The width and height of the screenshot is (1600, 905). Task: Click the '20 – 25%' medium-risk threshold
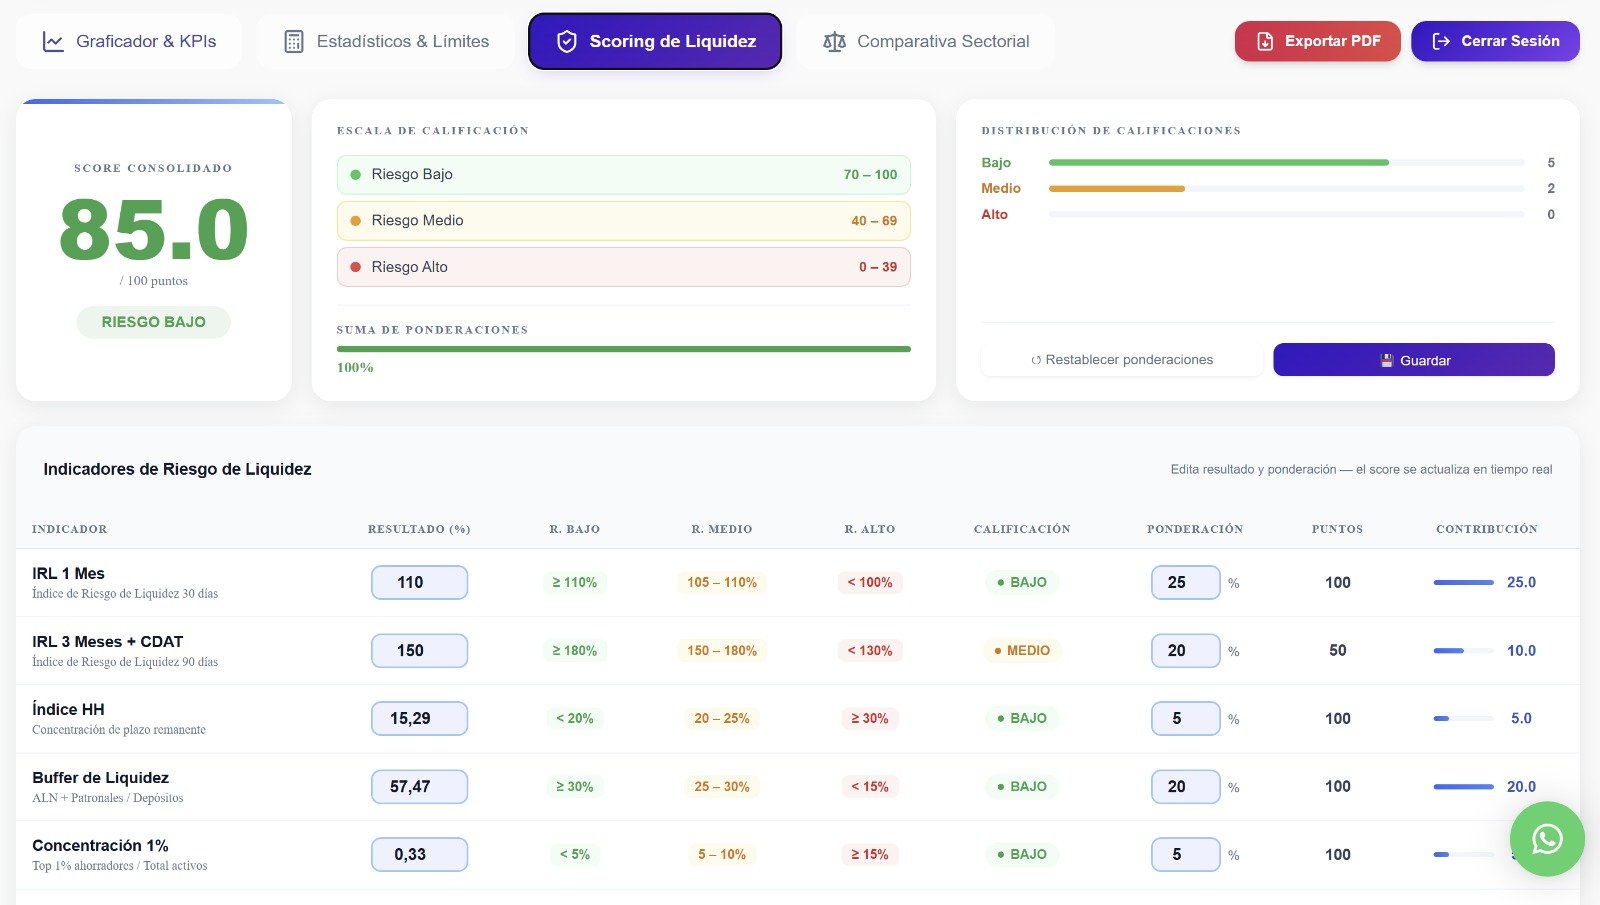point(722,718)
